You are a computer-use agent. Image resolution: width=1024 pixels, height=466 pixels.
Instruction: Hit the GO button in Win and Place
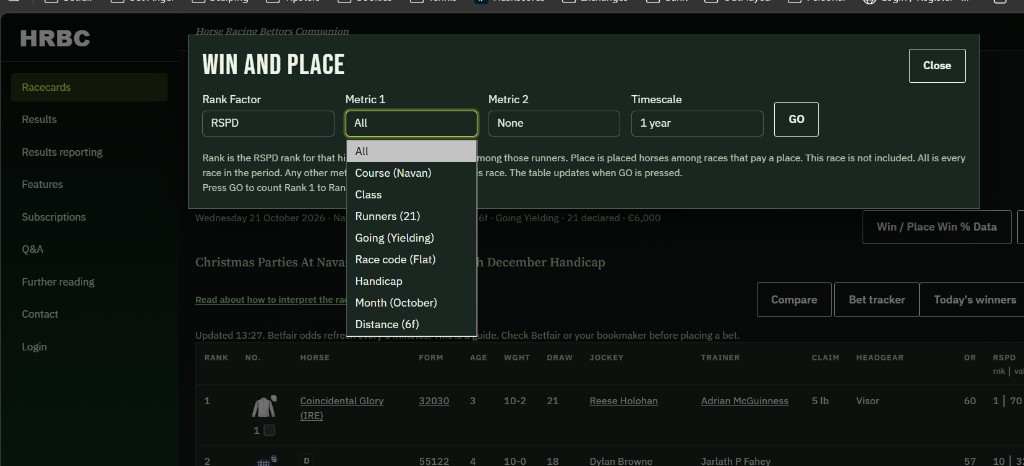point(796,119)
